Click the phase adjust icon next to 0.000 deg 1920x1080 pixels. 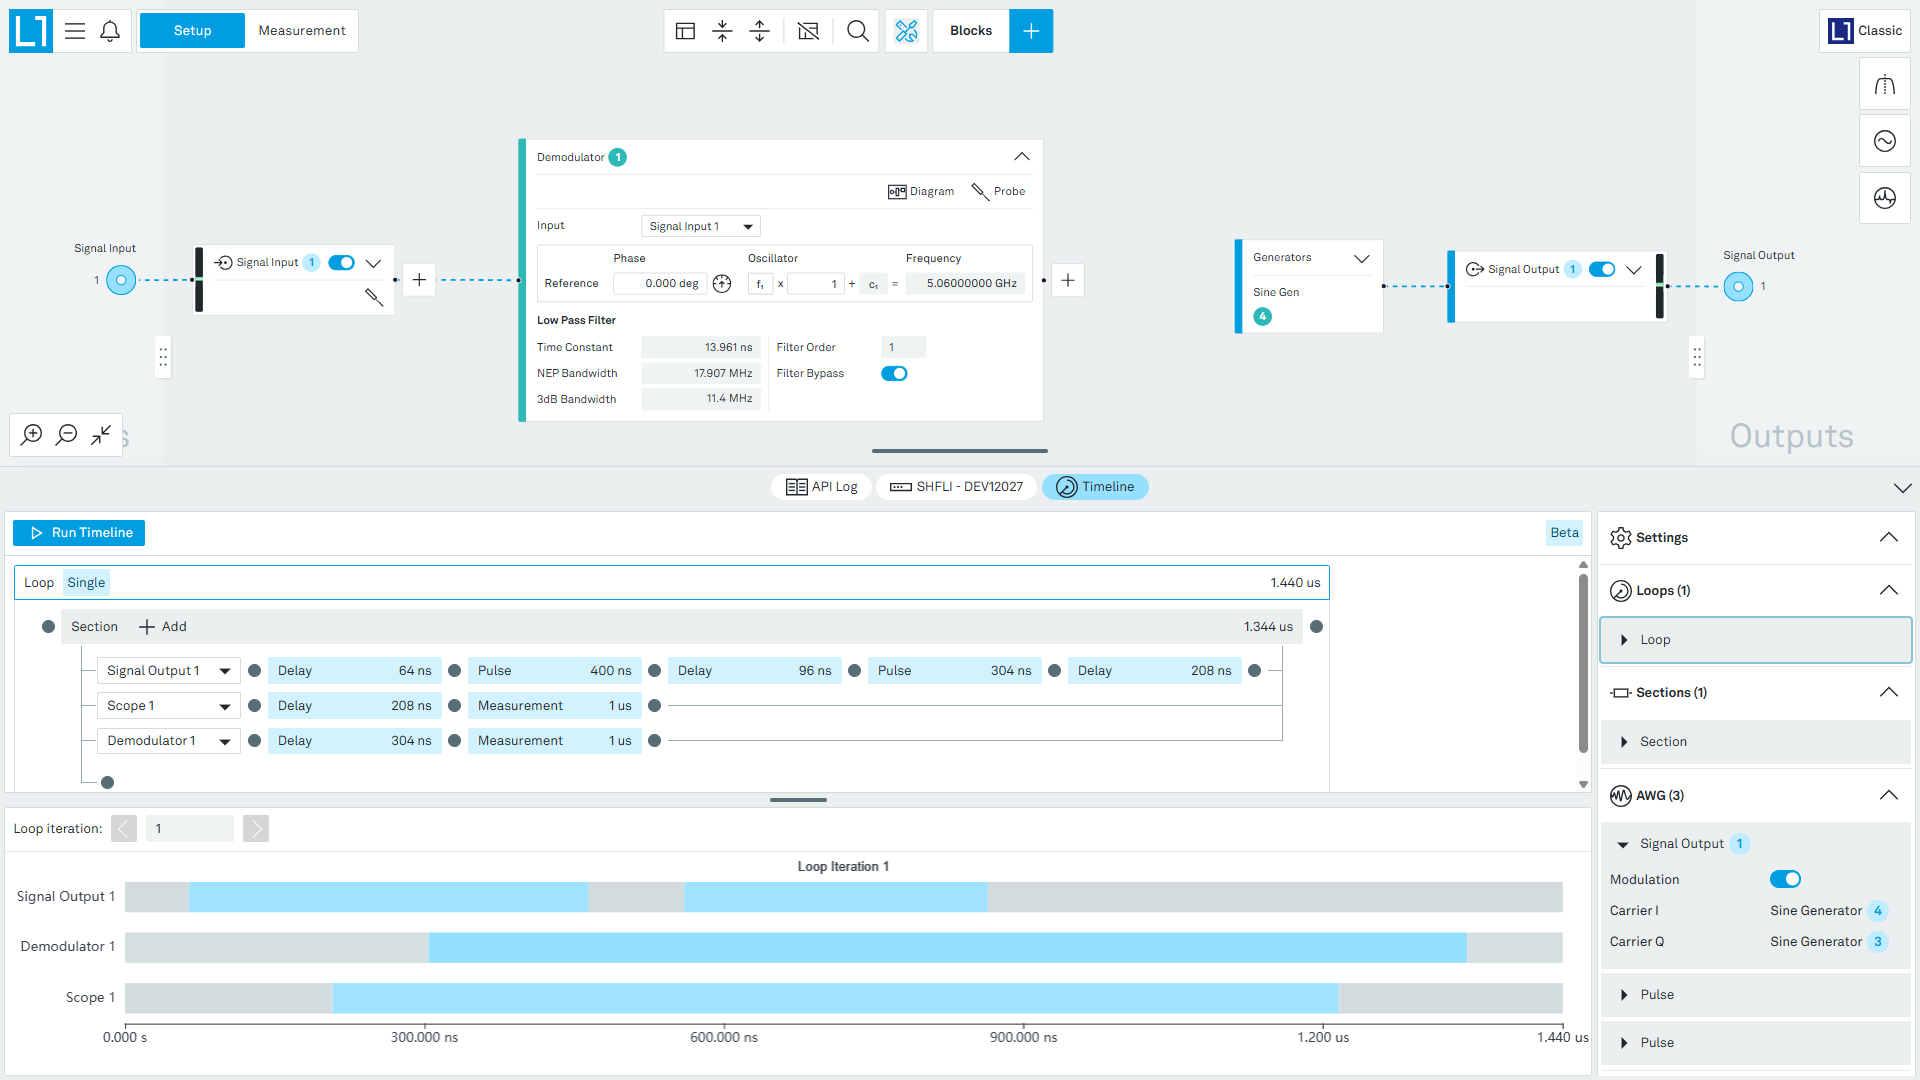point(722,284)
